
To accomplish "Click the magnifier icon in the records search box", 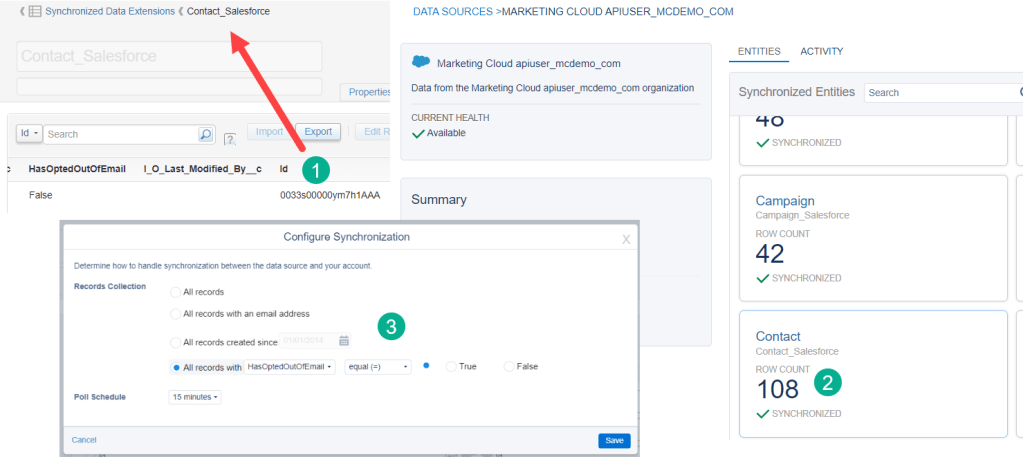I will click(x=205, y=134).
